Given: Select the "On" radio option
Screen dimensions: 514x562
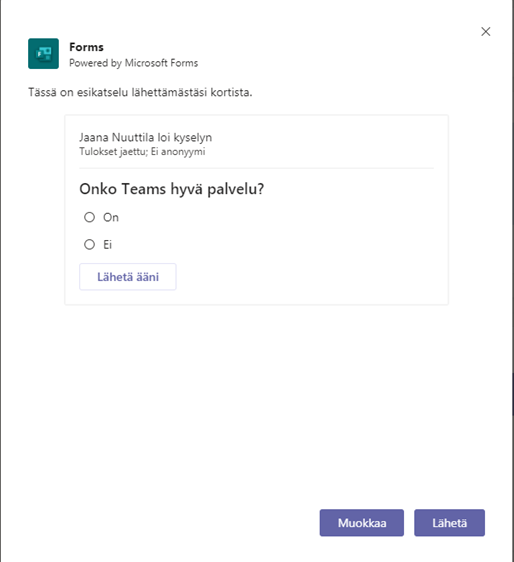Looking at the screenshot, I should (89, 217).
